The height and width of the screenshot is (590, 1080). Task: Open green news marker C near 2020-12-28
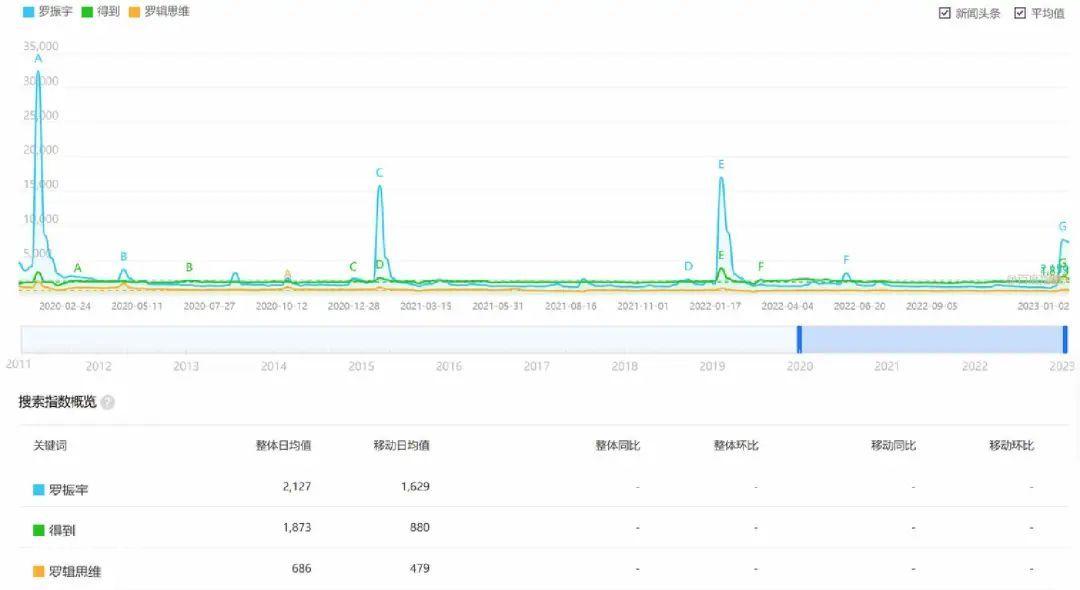(x=353, y=266)
